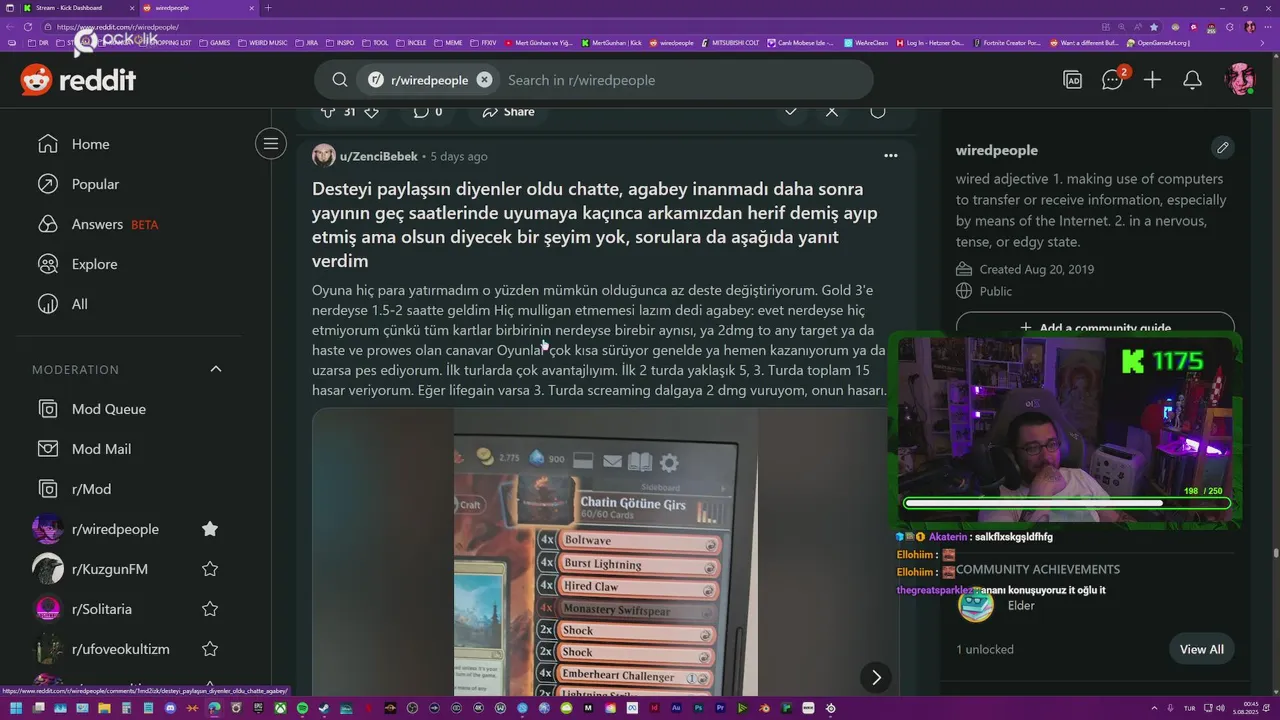Collapse the Moderation section
The width and height of the screenshot is (1280, 720).
click(216, 369)
